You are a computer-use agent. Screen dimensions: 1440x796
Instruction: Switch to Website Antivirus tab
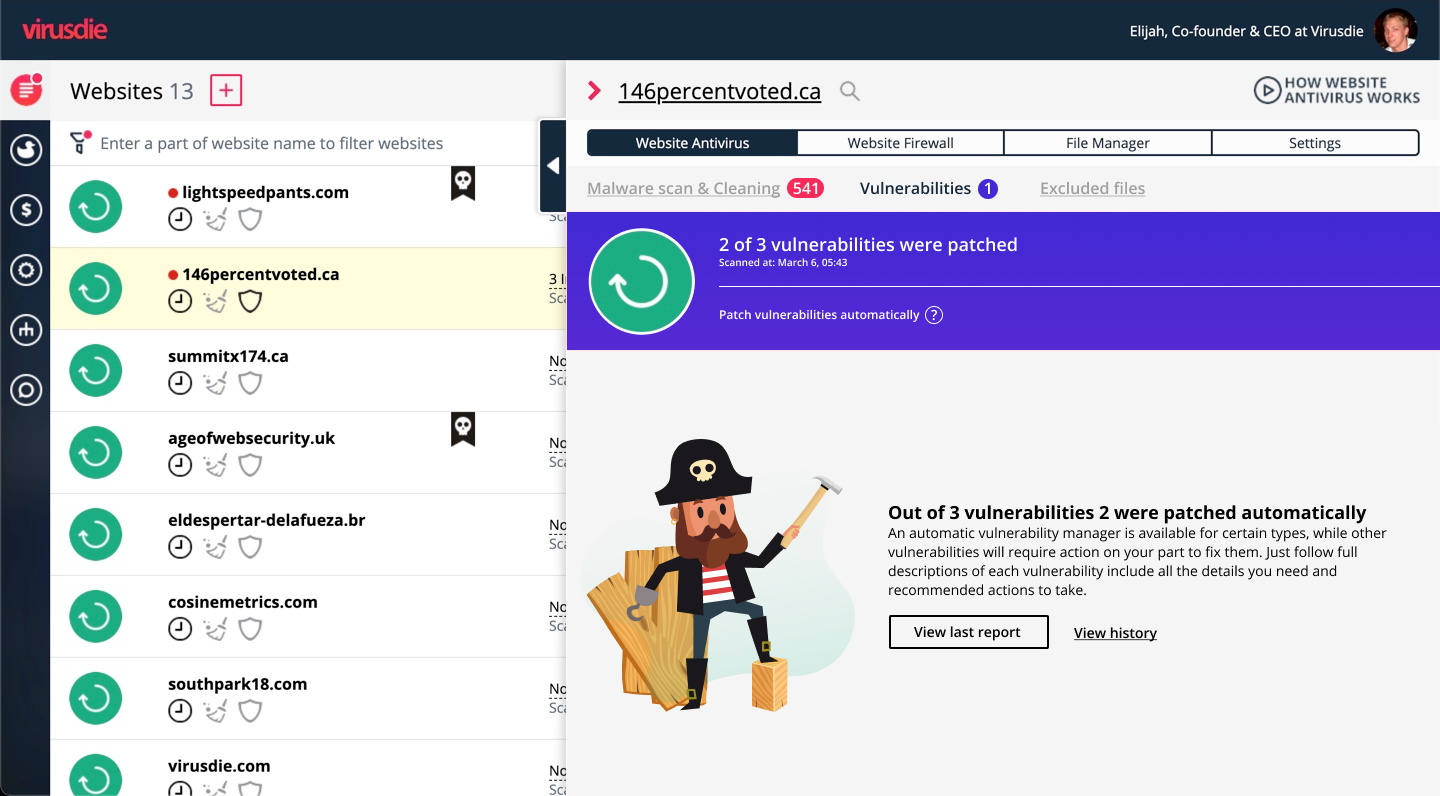pos(692,143)
